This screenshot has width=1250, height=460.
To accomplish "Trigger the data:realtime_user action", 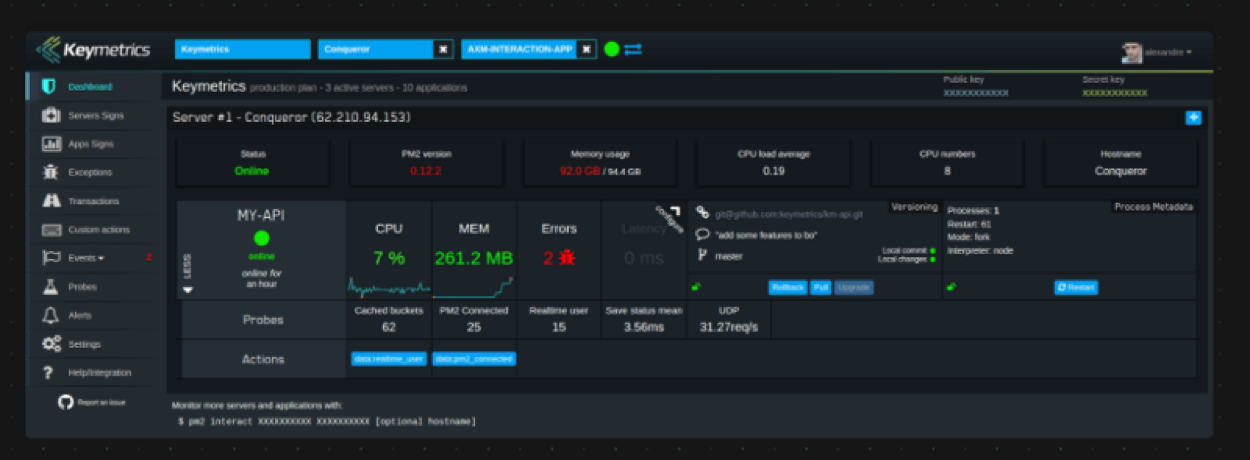I will (389, 358).
